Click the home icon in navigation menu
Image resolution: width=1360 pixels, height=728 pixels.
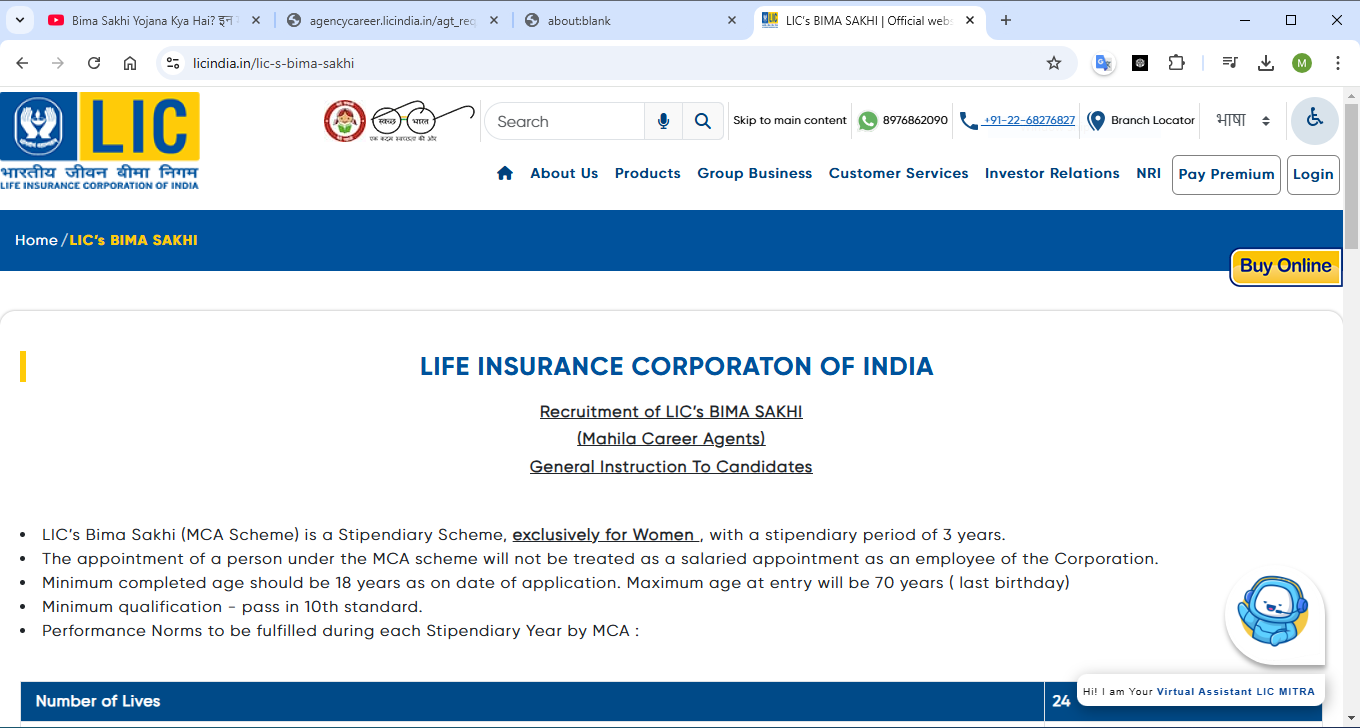505,173
